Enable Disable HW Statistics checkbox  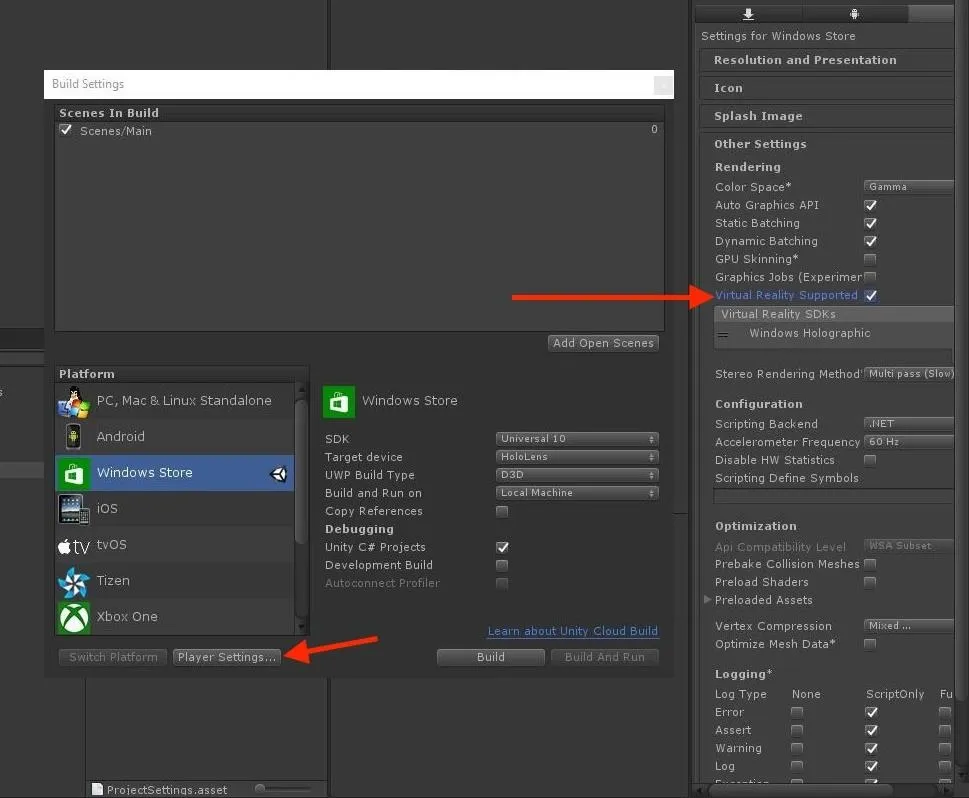(870, 459)
